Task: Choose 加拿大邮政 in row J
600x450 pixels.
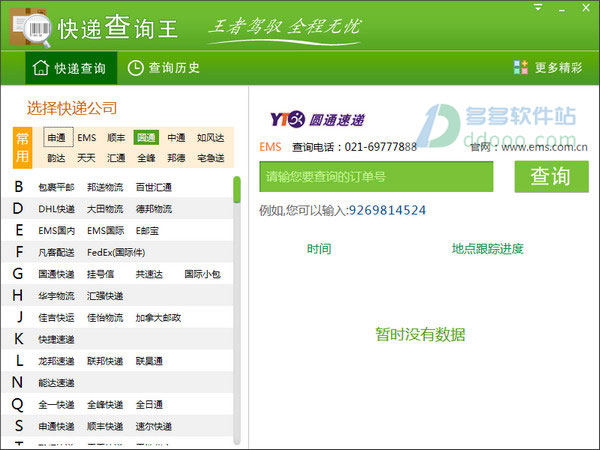Action: pos(158,318)
